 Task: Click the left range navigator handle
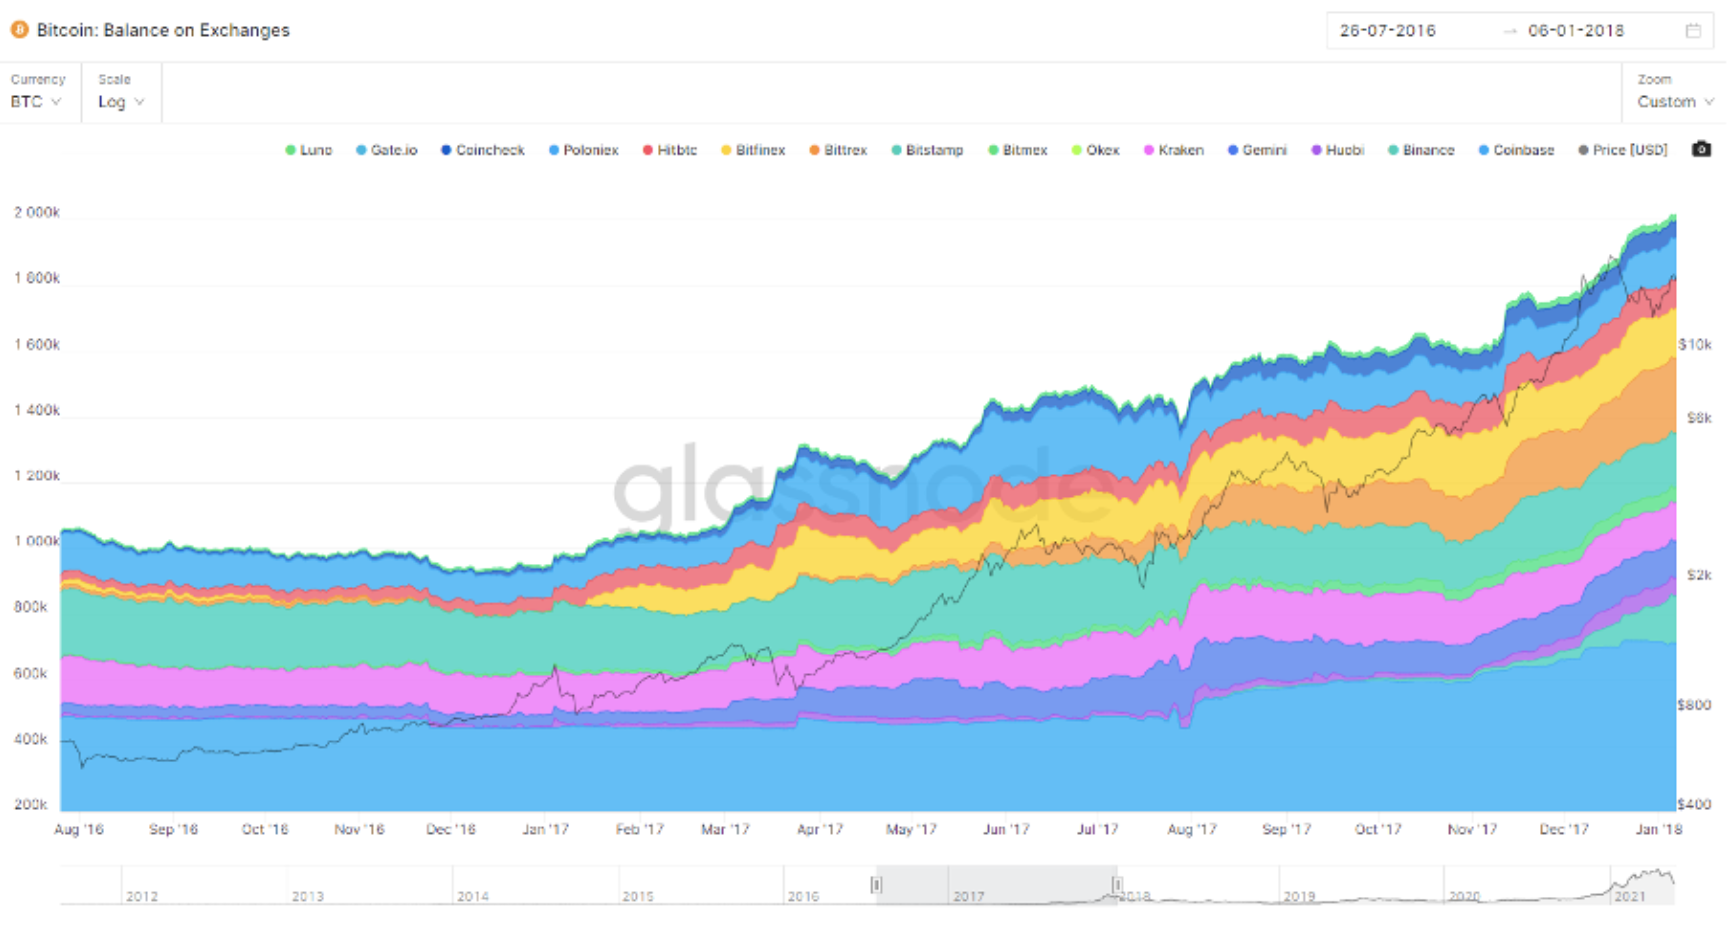pos(876,885)
